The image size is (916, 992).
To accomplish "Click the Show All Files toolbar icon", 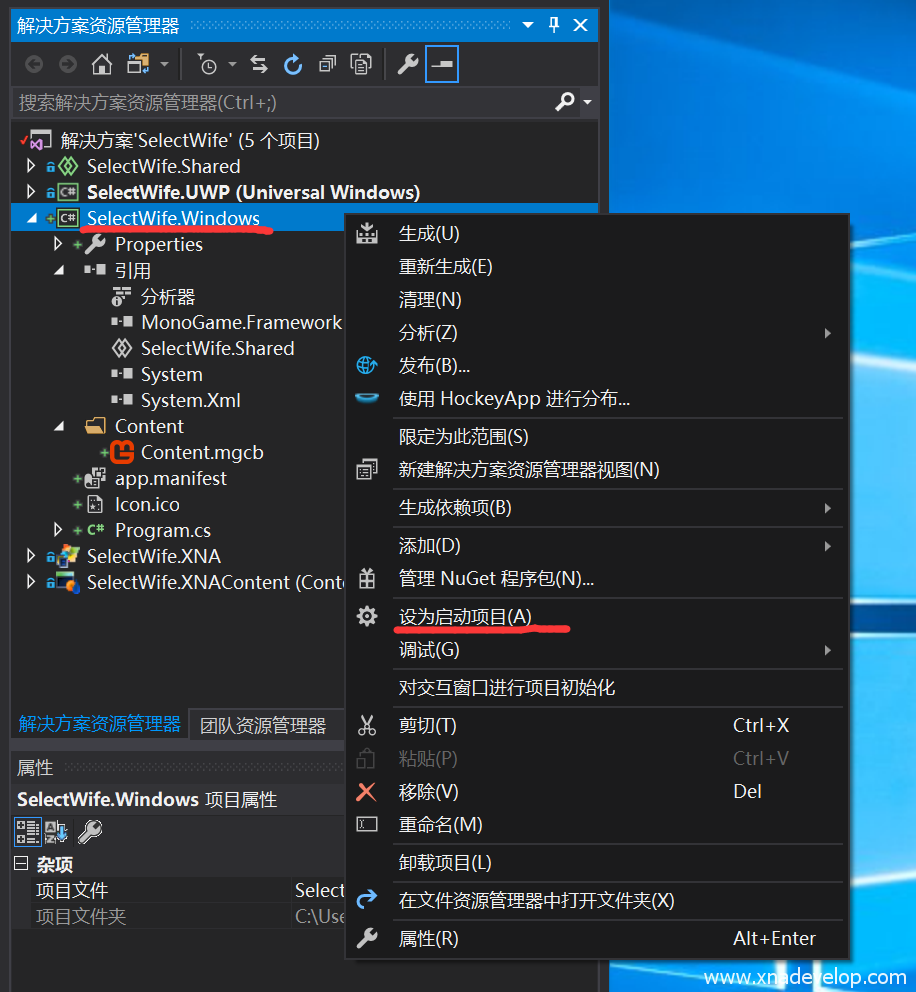I will (361, 65).
